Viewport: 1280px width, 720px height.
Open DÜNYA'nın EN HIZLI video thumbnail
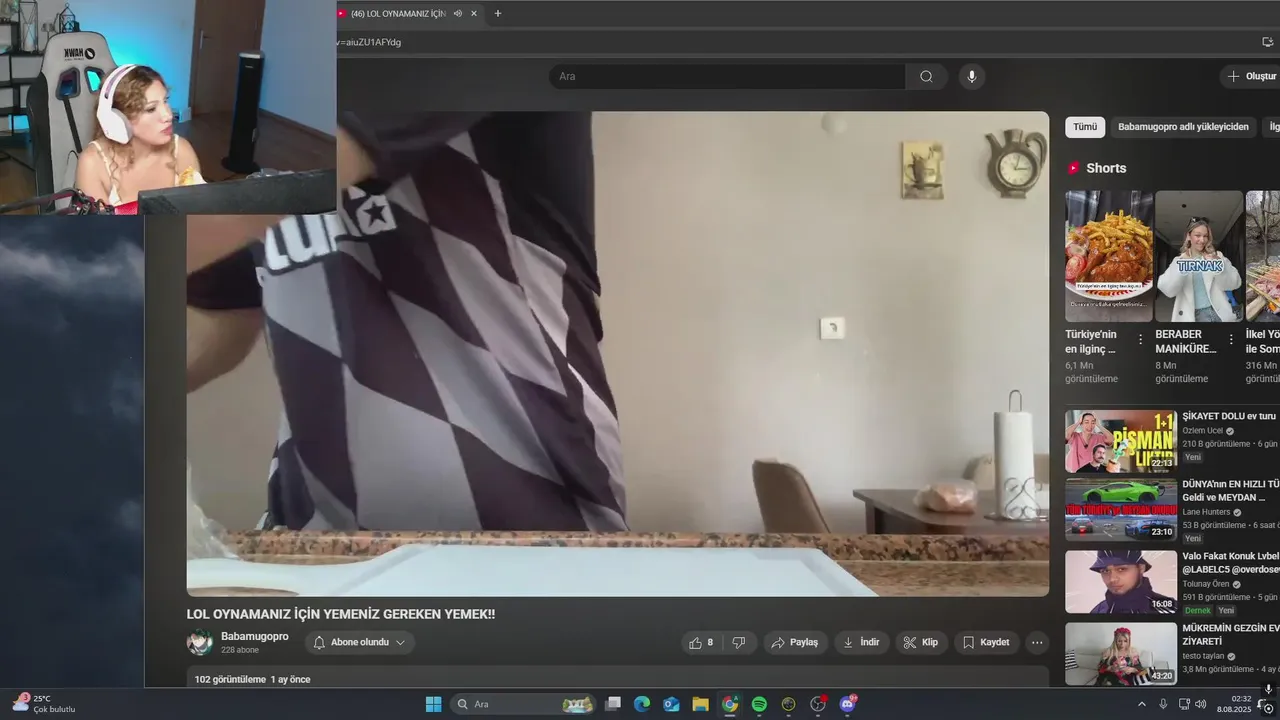(x=1121, y=509)
